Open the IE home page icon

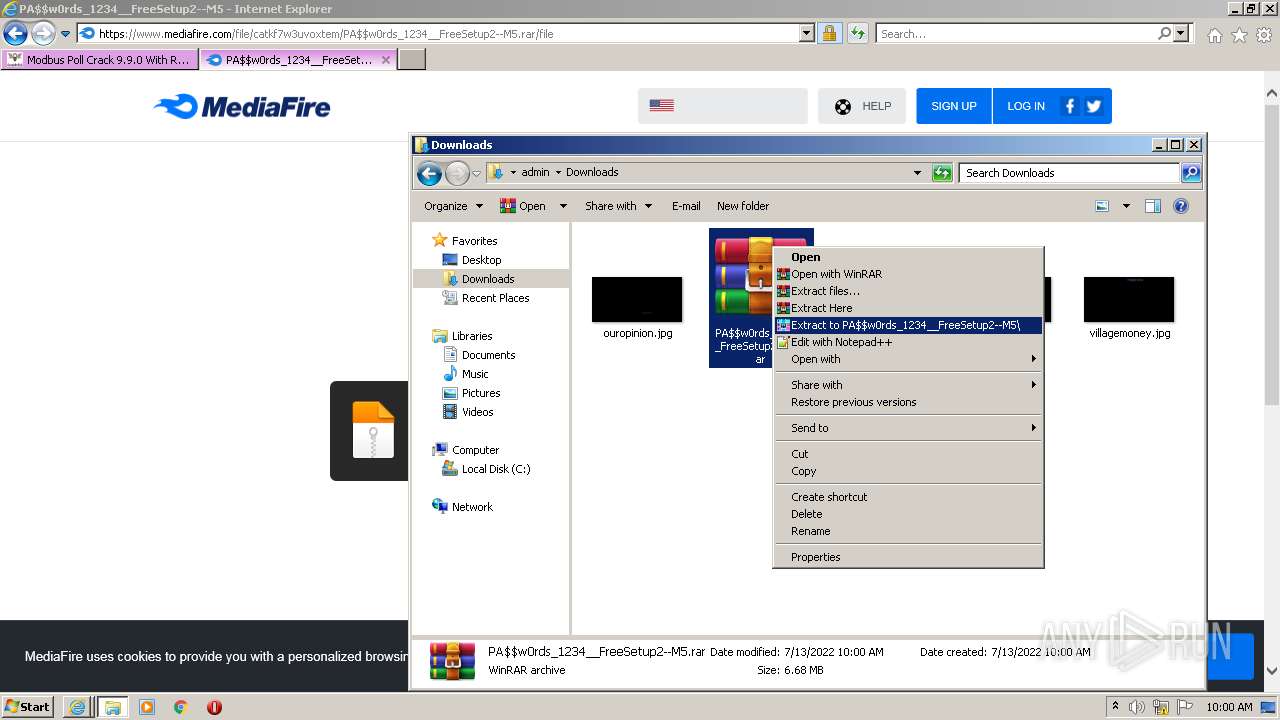point(1214,35)
